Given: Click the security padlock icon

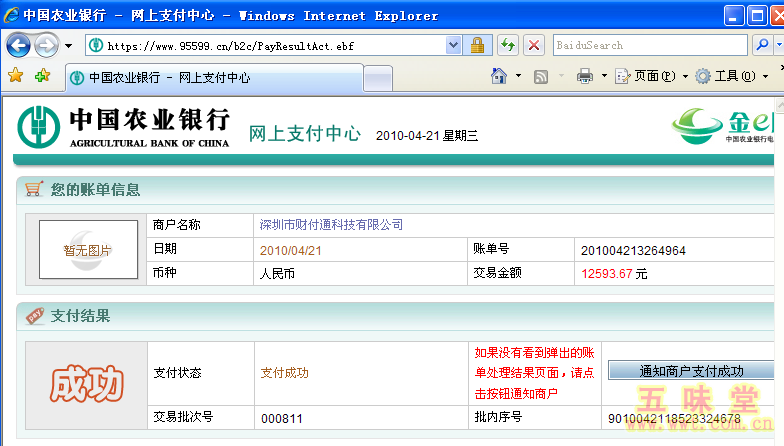Looking at the screenshot, I should click(477, 45).
